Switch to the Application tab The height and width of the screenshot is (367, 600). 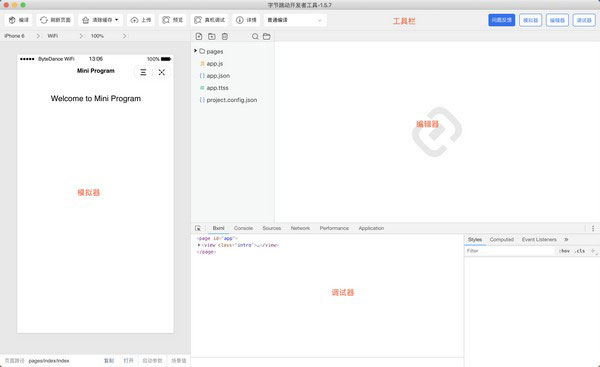(x=371, y=228)
